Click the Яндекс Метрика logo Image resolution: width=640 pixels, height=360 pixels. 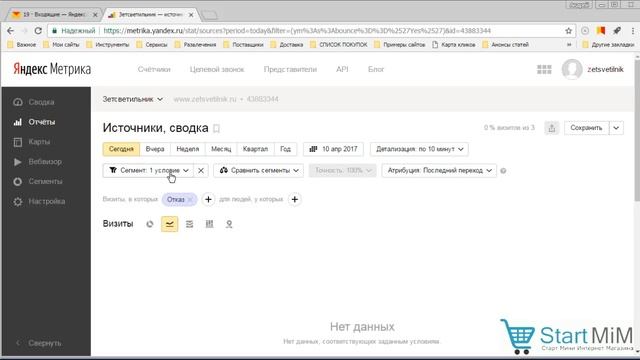tap(52, 69)
